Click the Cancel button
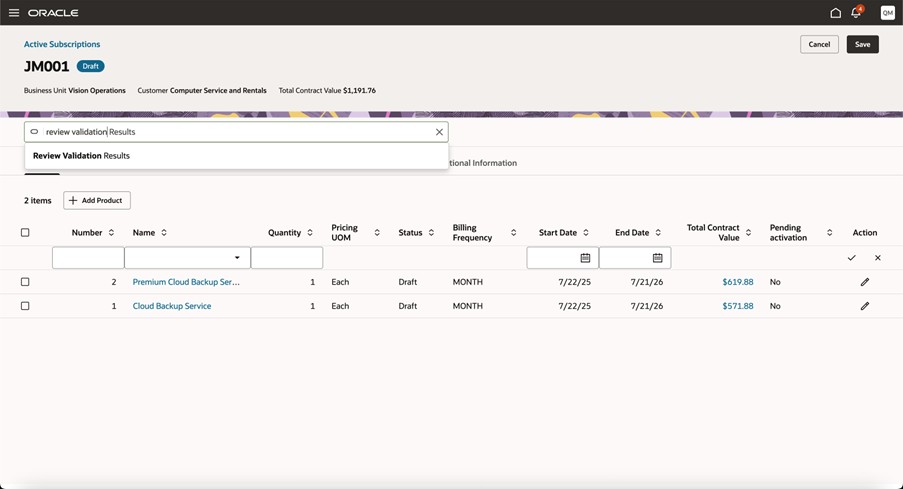This screenshot has height=489, width=903. (x=819, y=44)
